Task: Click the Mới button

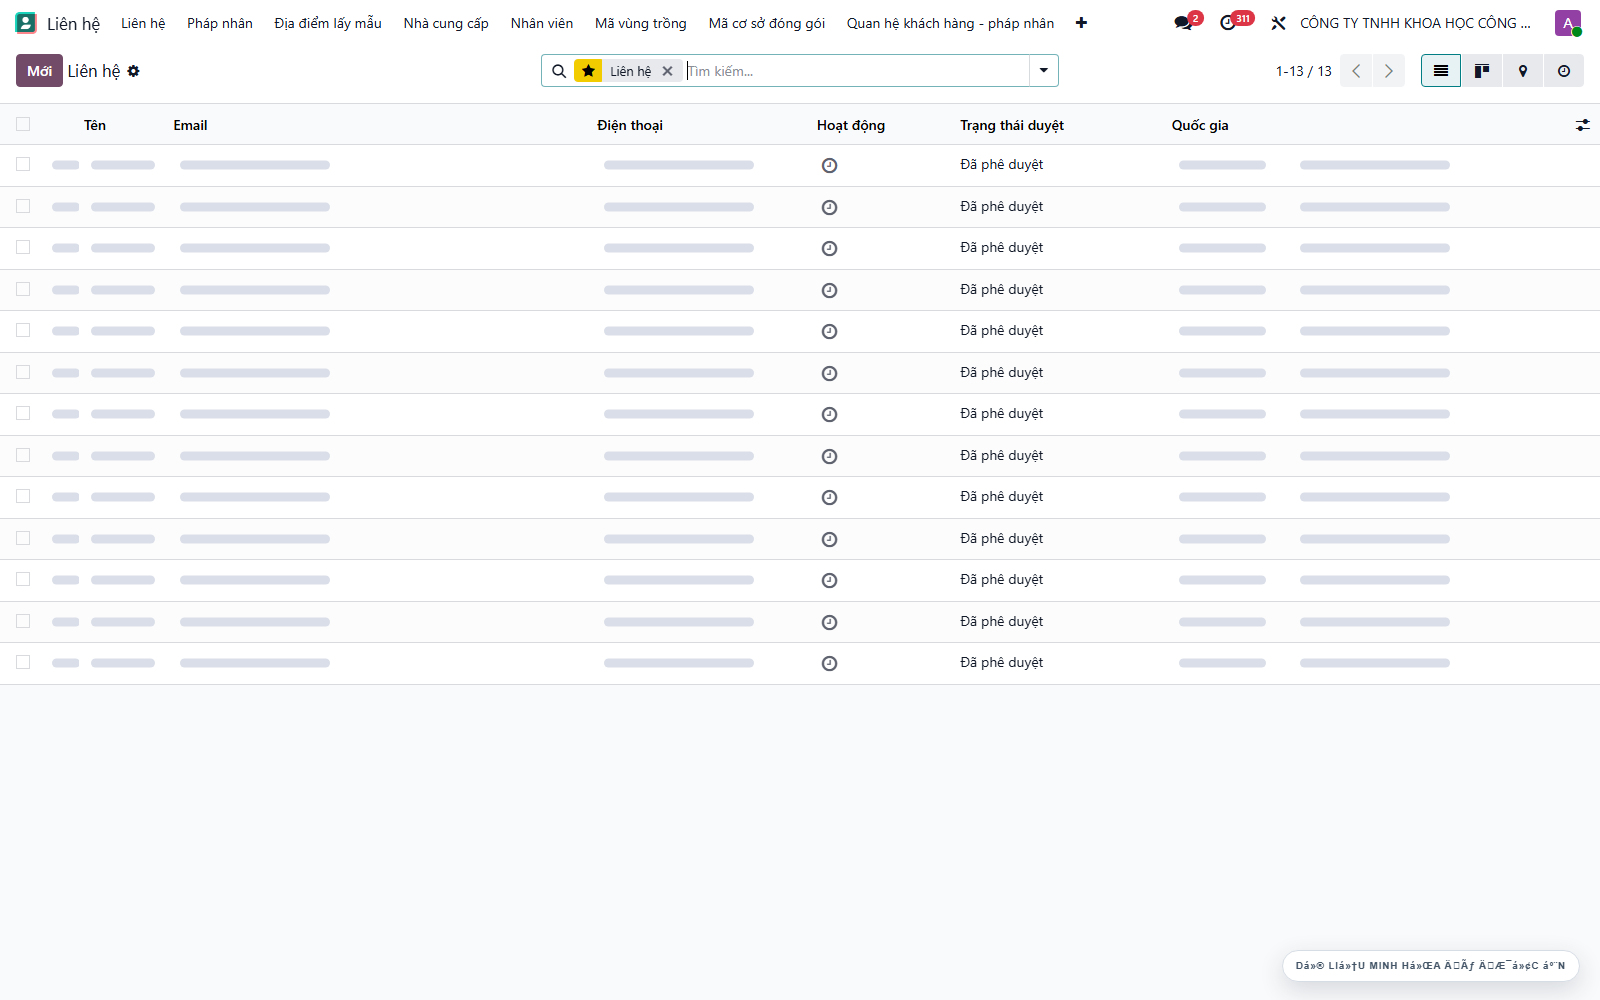Action: 39,71
